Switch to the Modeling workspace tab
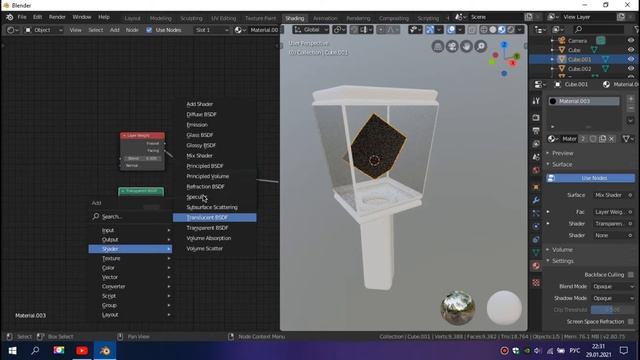 point(160,18)
